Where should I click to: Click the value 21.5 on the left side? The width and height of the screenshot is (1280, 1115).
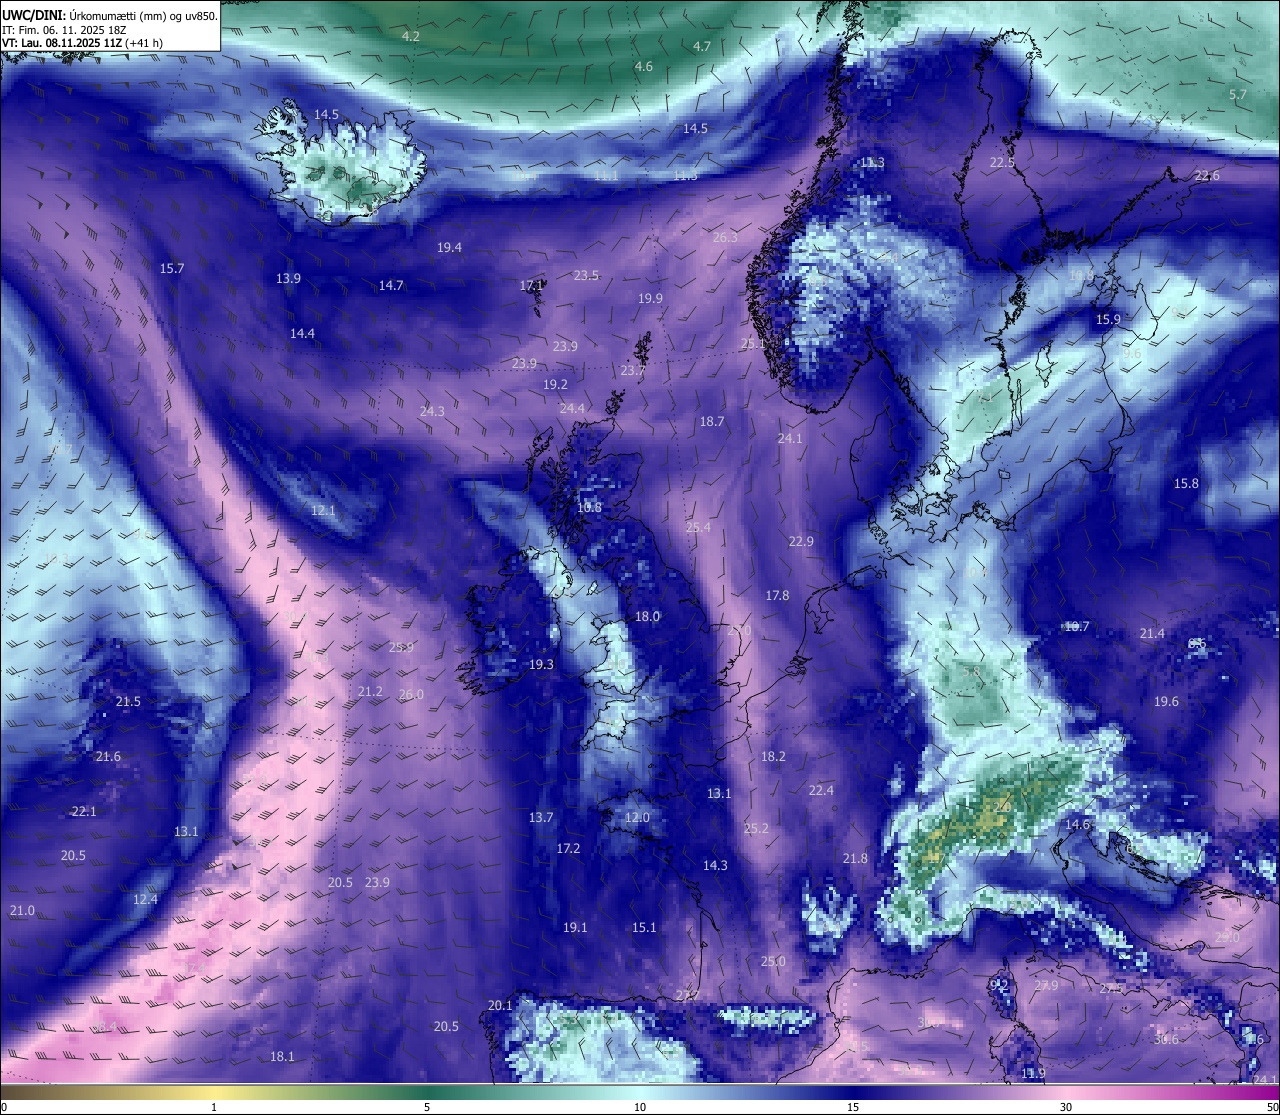pos(128,702)
